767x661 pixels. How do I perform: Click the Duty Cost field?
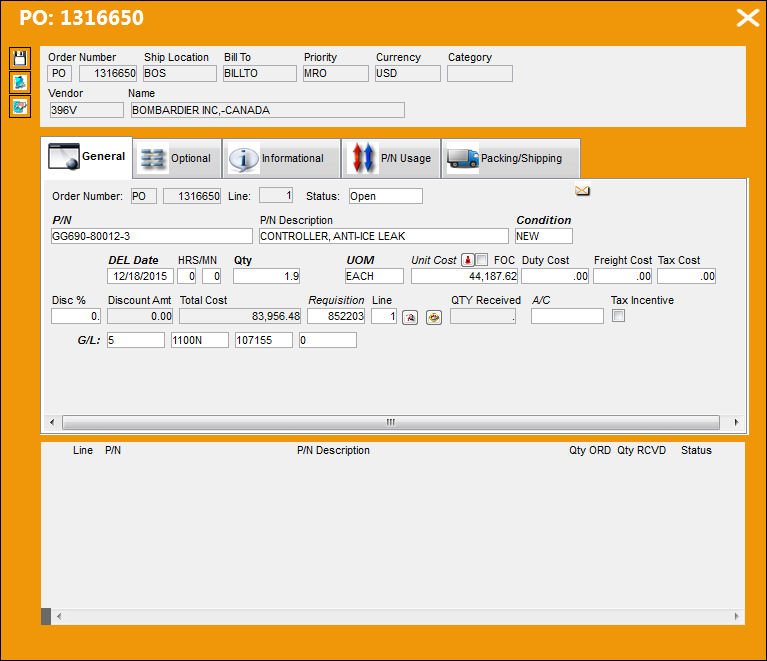point(555,276)
